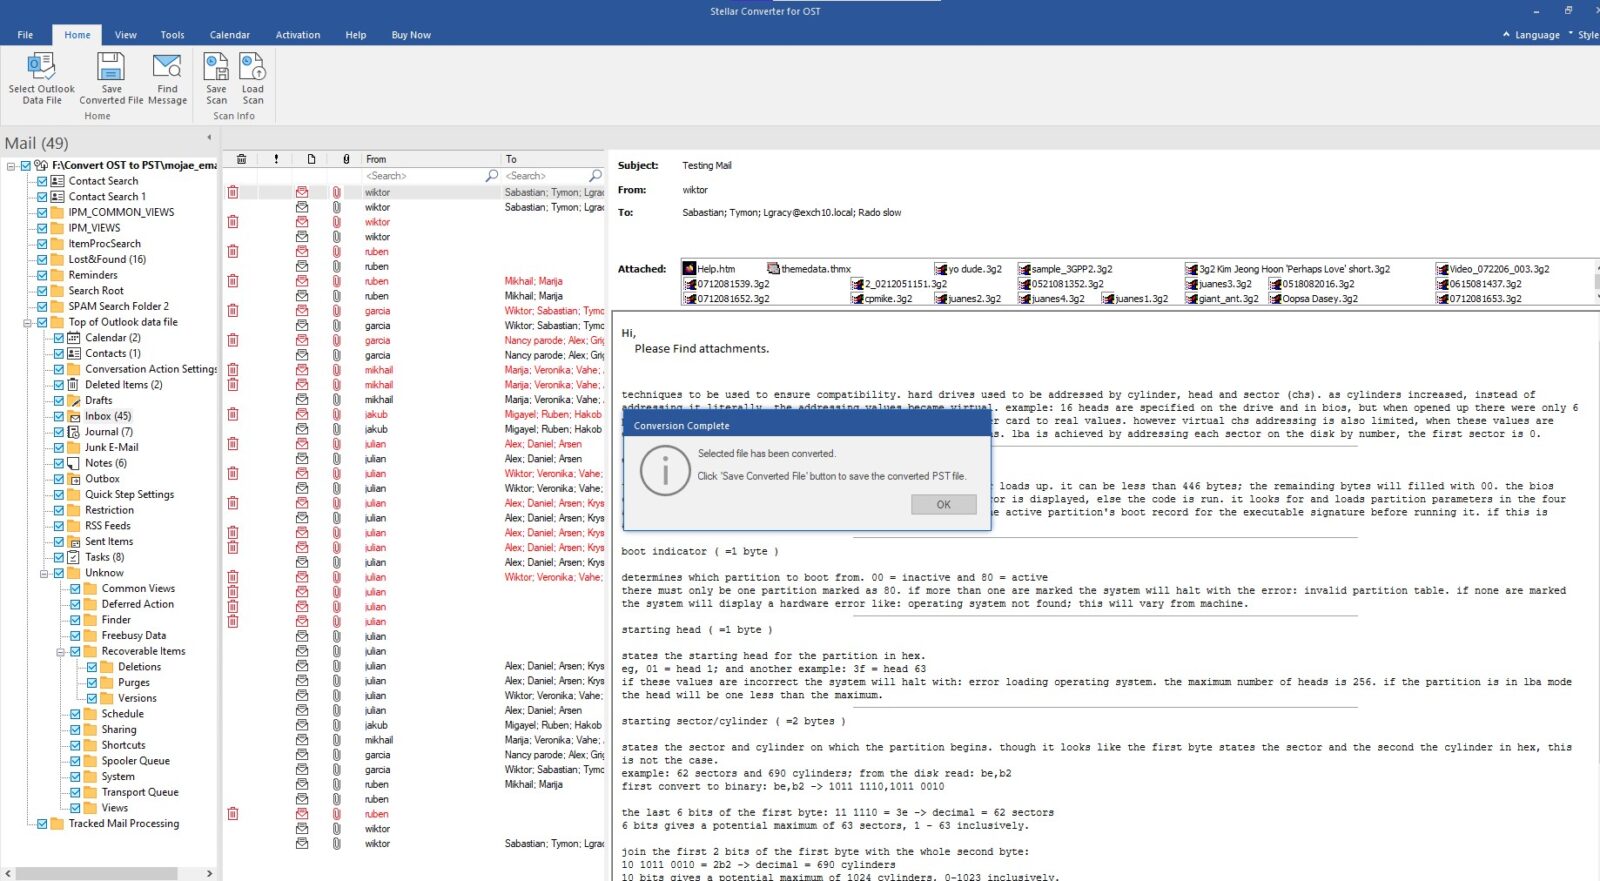Open the Find Message tool
This screenshot has width=1600, height=881.
[167, 68]
